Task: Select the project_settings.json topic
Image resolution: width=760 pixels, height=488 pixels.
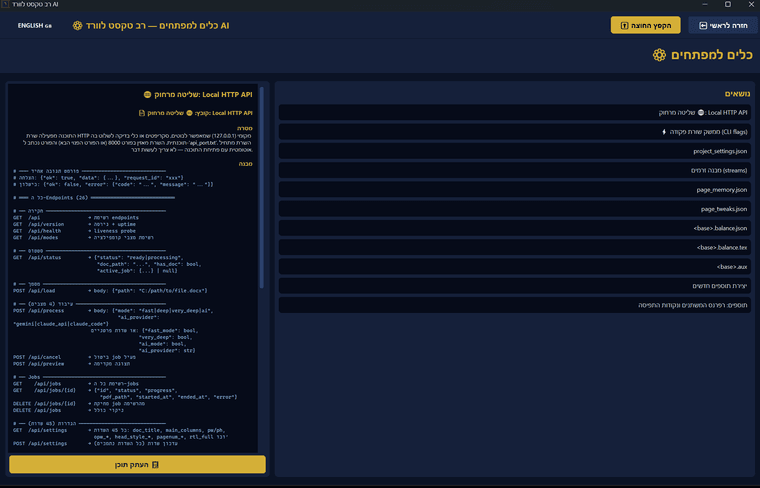Action: (x=514, y=151)
